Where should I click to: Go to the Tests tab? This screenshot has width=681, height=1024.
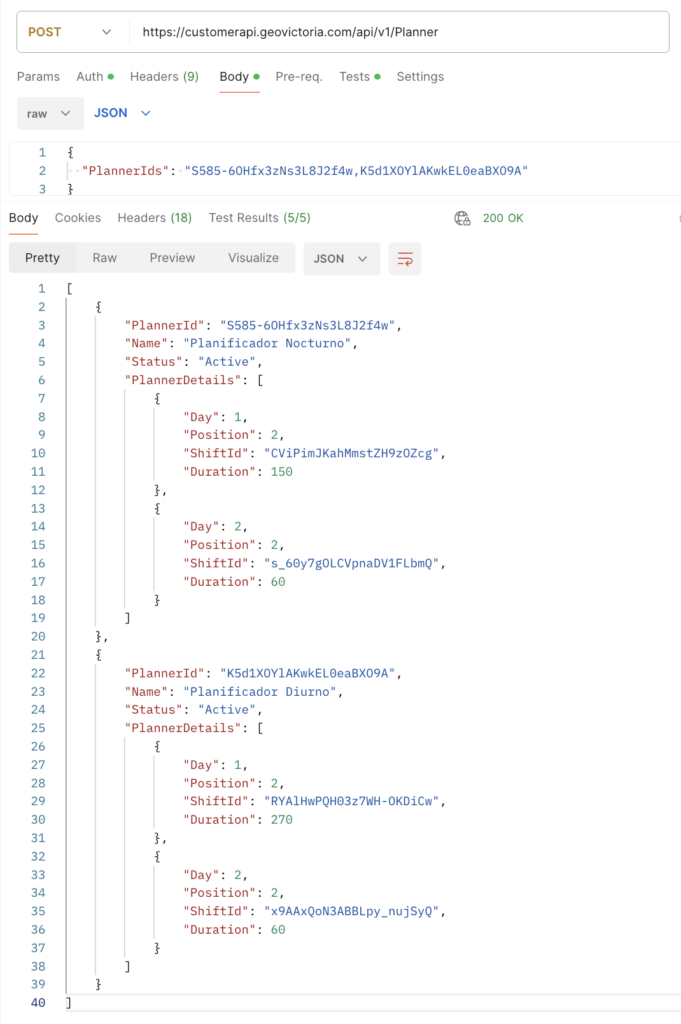(x=359, y=77)
